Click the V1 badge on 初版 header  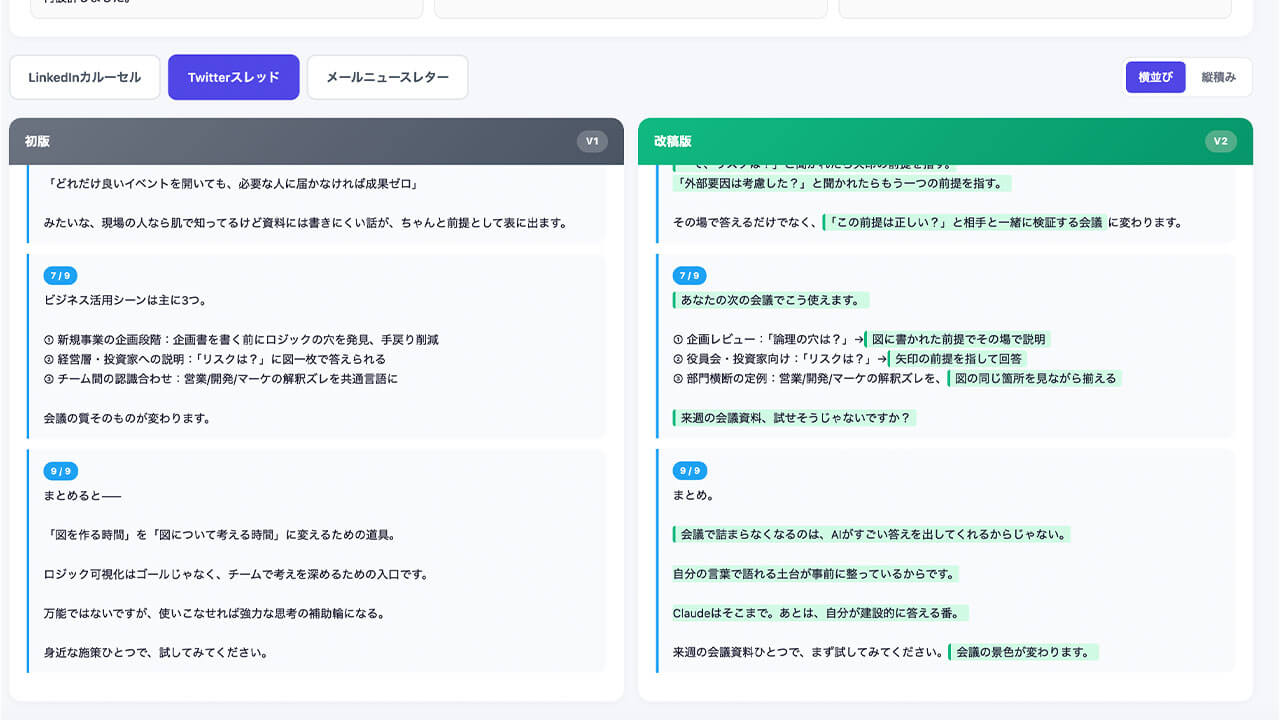tap(592, 141)
